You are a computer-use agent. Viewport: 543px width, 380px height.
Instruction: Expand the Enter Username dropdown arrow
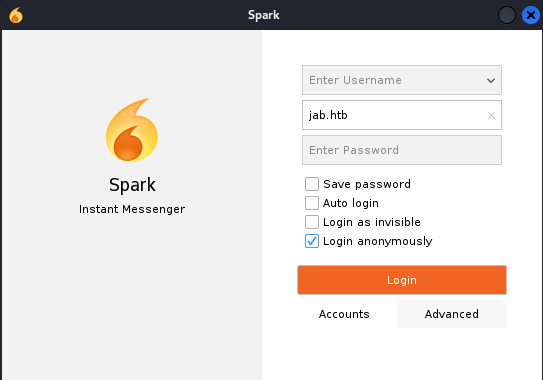(x=491, y=81)
